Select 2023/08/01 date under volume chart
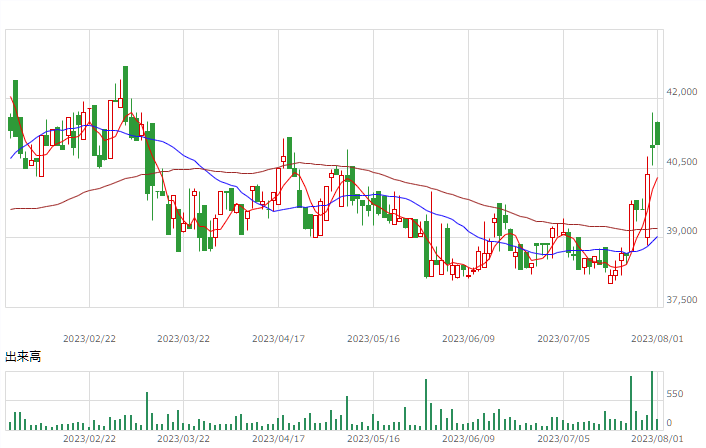This screenshot has height=448, width=706. (x=657, y=439)
